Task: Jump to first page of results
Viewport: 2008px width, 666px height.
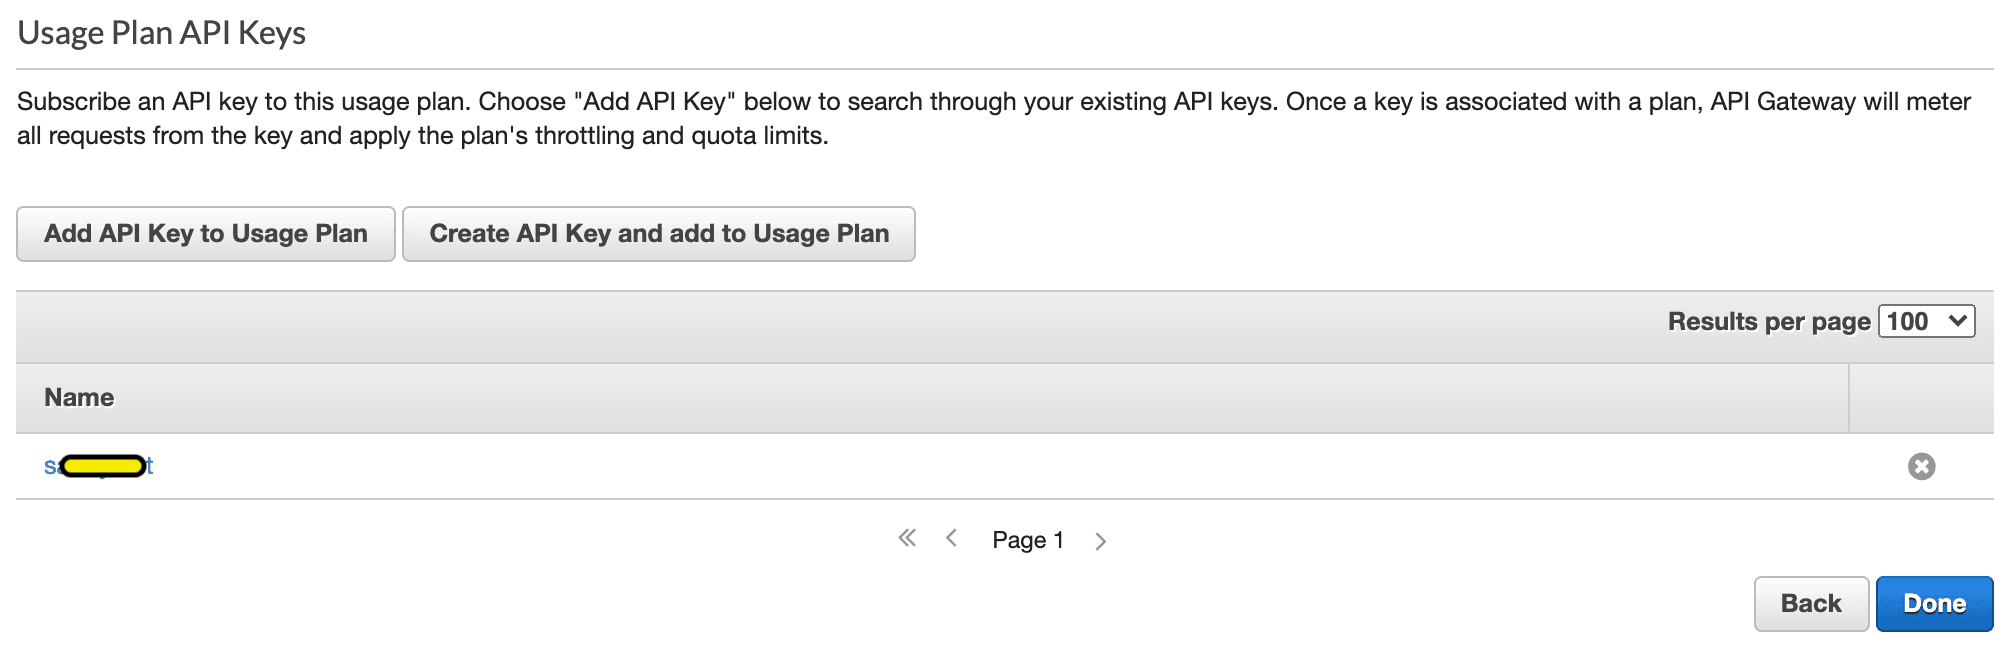Action: click(907, 539)
